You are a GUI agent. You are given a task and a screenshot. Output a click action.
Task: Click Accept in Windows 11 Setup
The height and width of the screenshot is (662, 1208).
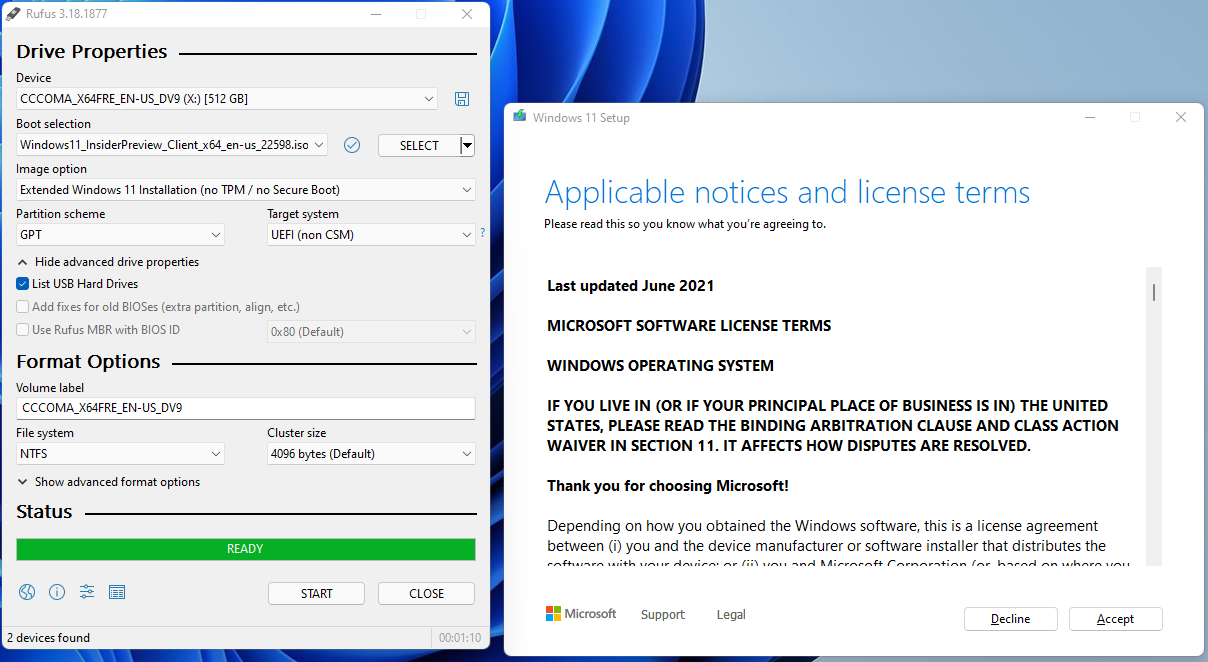1116,619
